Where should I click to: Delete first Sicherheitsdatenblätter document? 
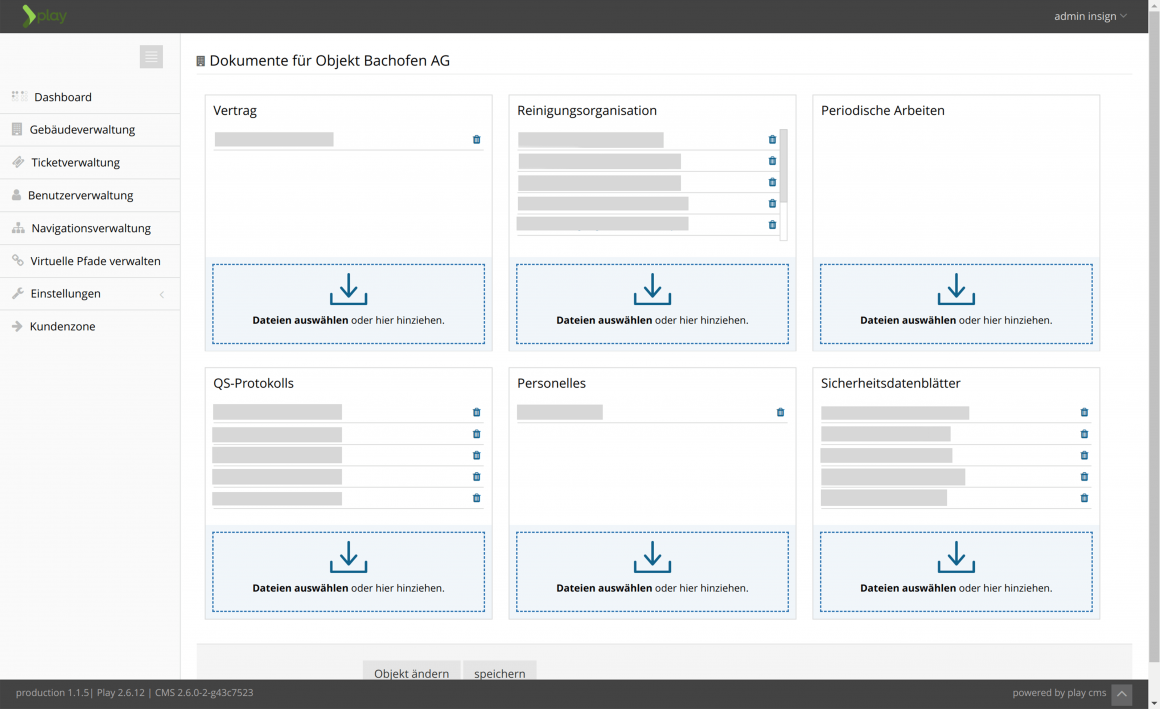1084,412
